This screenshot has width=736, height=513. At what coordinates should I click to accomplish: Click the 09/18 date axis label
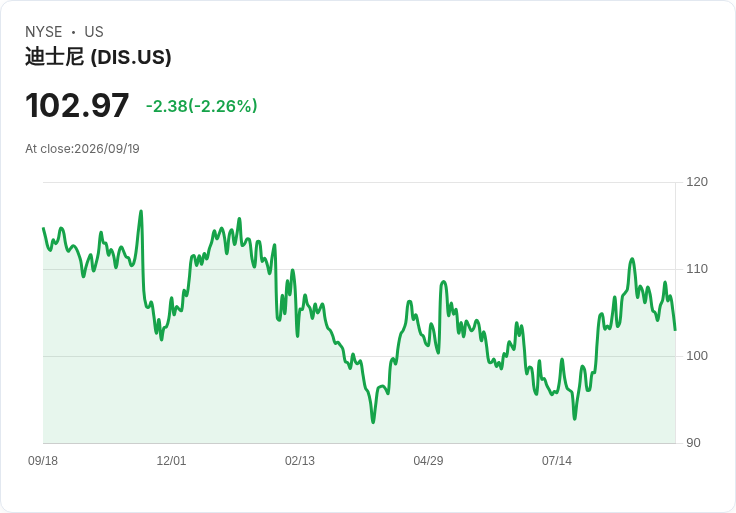(x=43, y=461)
